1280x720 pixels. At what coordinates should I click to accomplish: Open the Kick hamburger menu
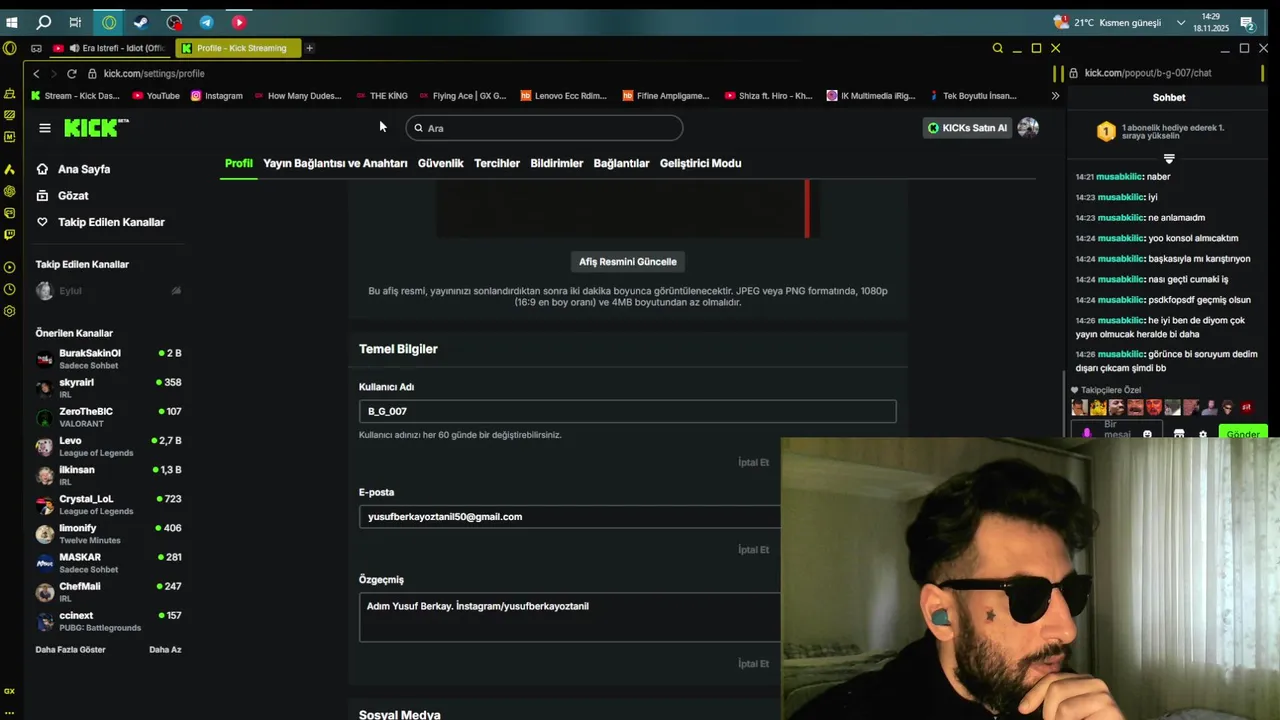click(44, 128)
